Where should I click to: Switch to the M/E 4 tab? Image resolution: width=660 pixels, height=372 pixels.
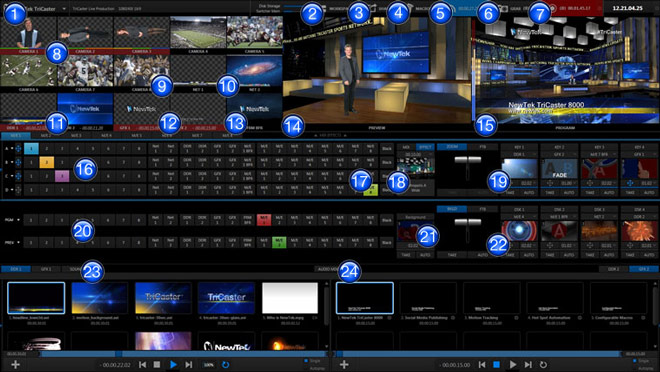pyautogui.click(x=106, y=136)
